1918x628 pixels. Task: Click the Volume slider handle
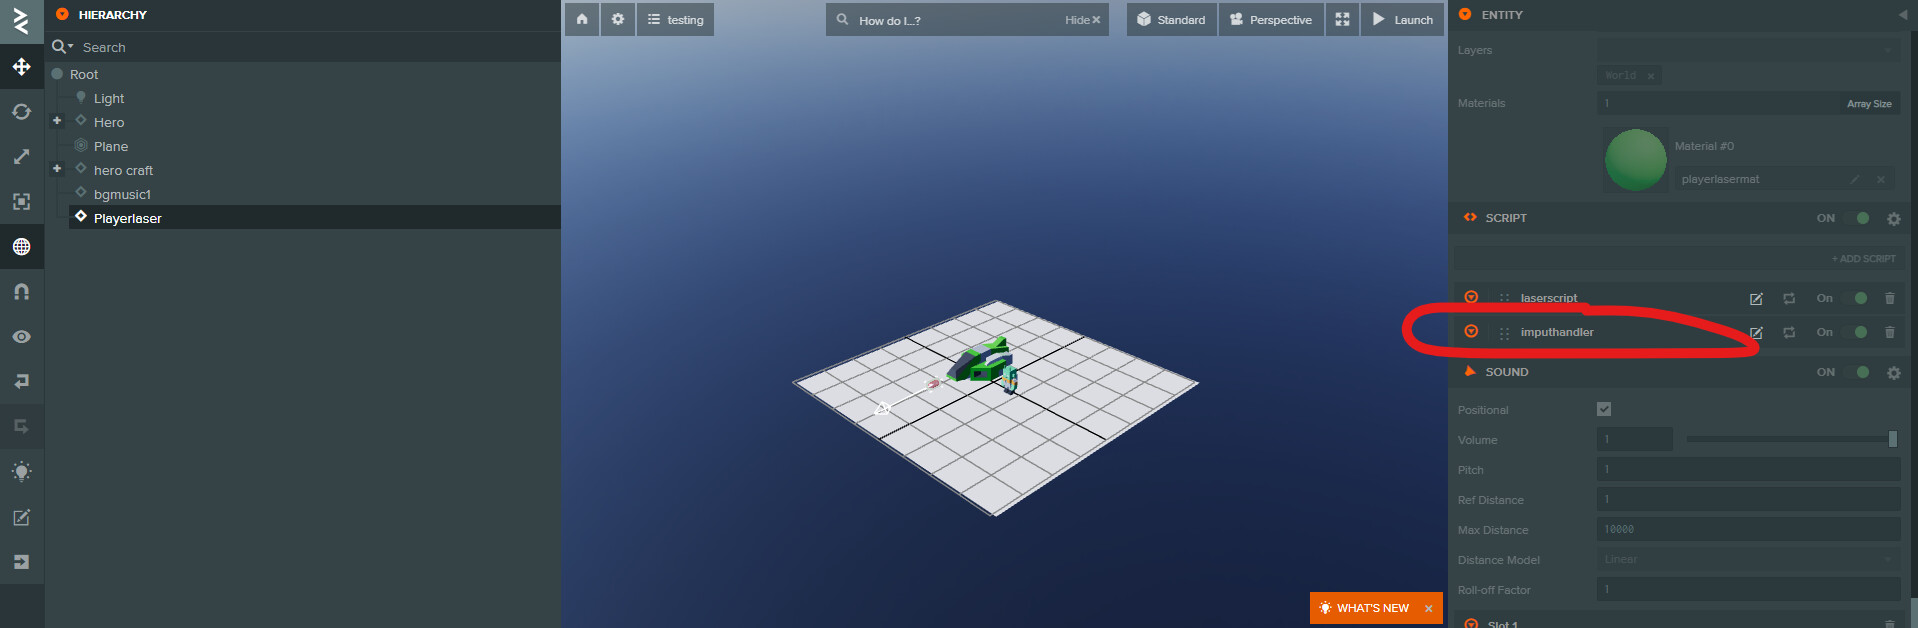1892,439
